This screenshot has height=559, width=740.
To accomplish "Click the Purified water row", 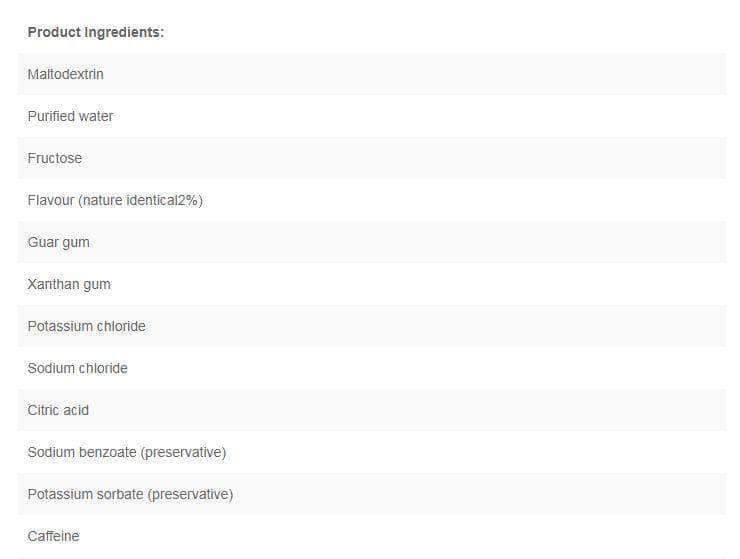I will coord(70,116).
